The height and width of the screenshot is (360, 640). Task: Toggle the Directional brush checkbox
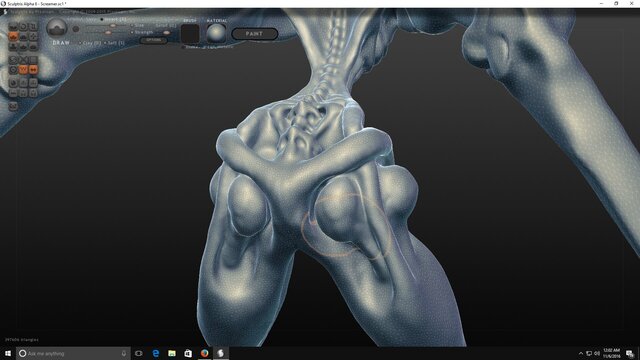(x=203, y=47)
